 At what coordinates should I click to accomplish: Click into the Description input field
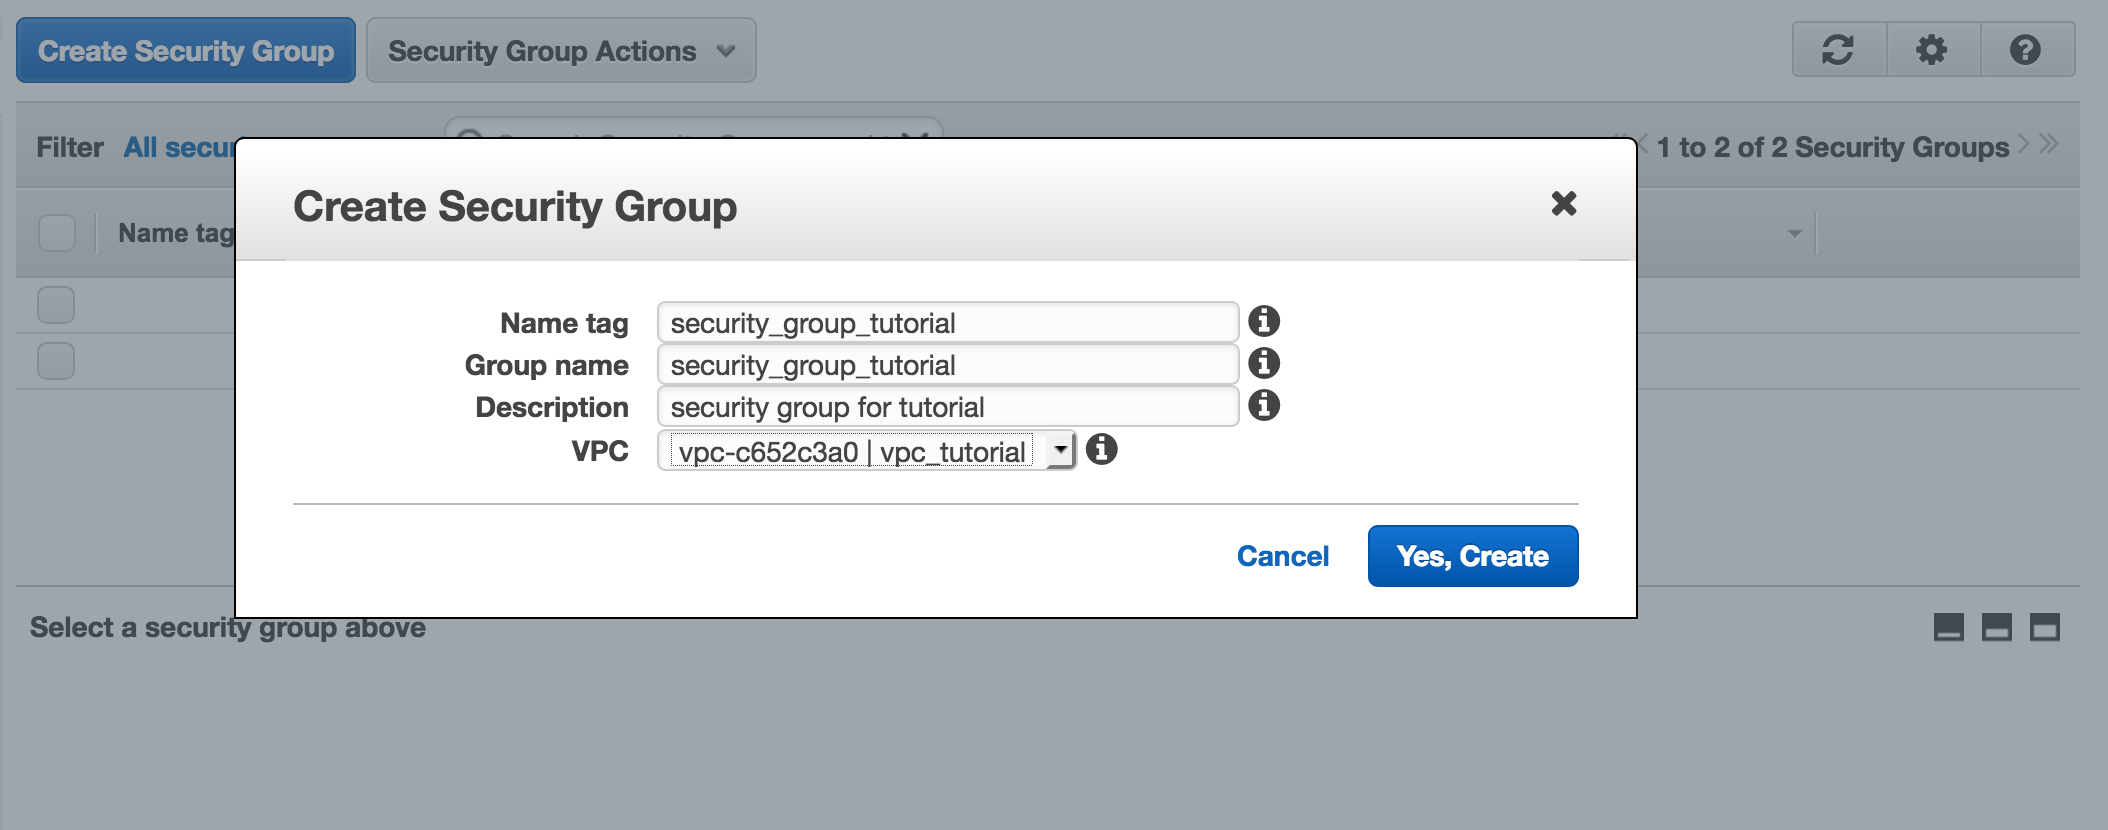(947, 407)
